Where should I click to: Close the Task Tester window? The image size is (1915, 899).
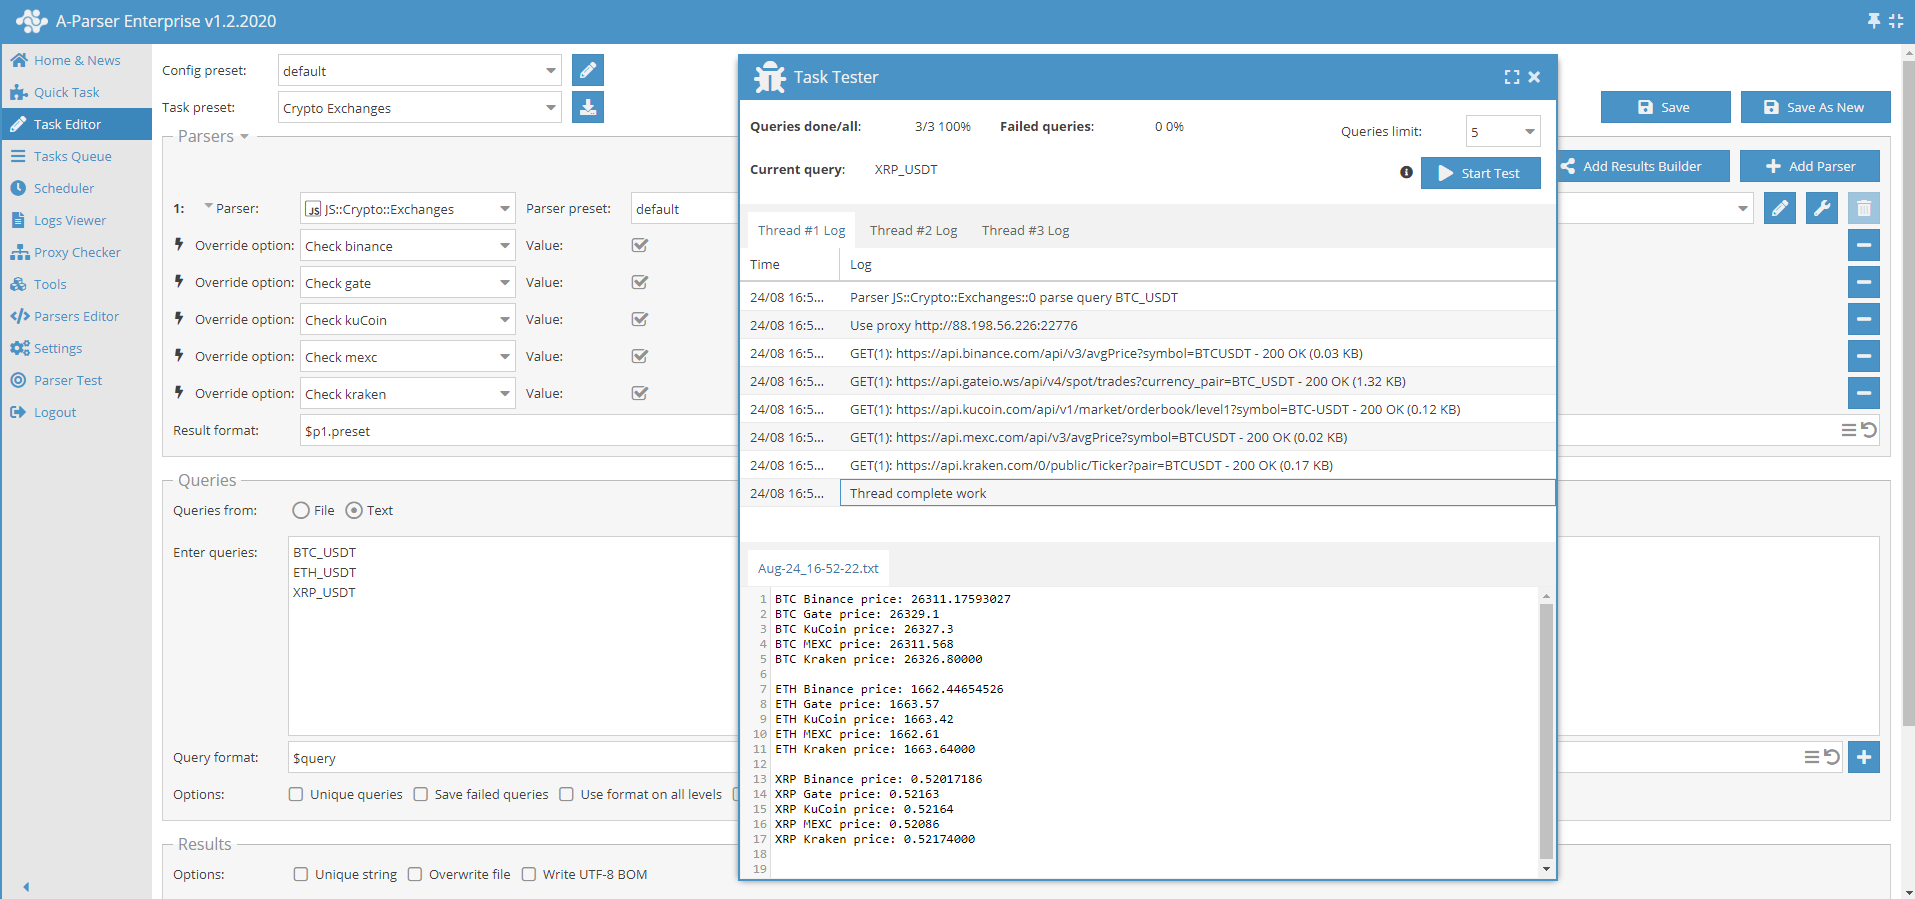pyautogui.click(x=1534, y=77)
